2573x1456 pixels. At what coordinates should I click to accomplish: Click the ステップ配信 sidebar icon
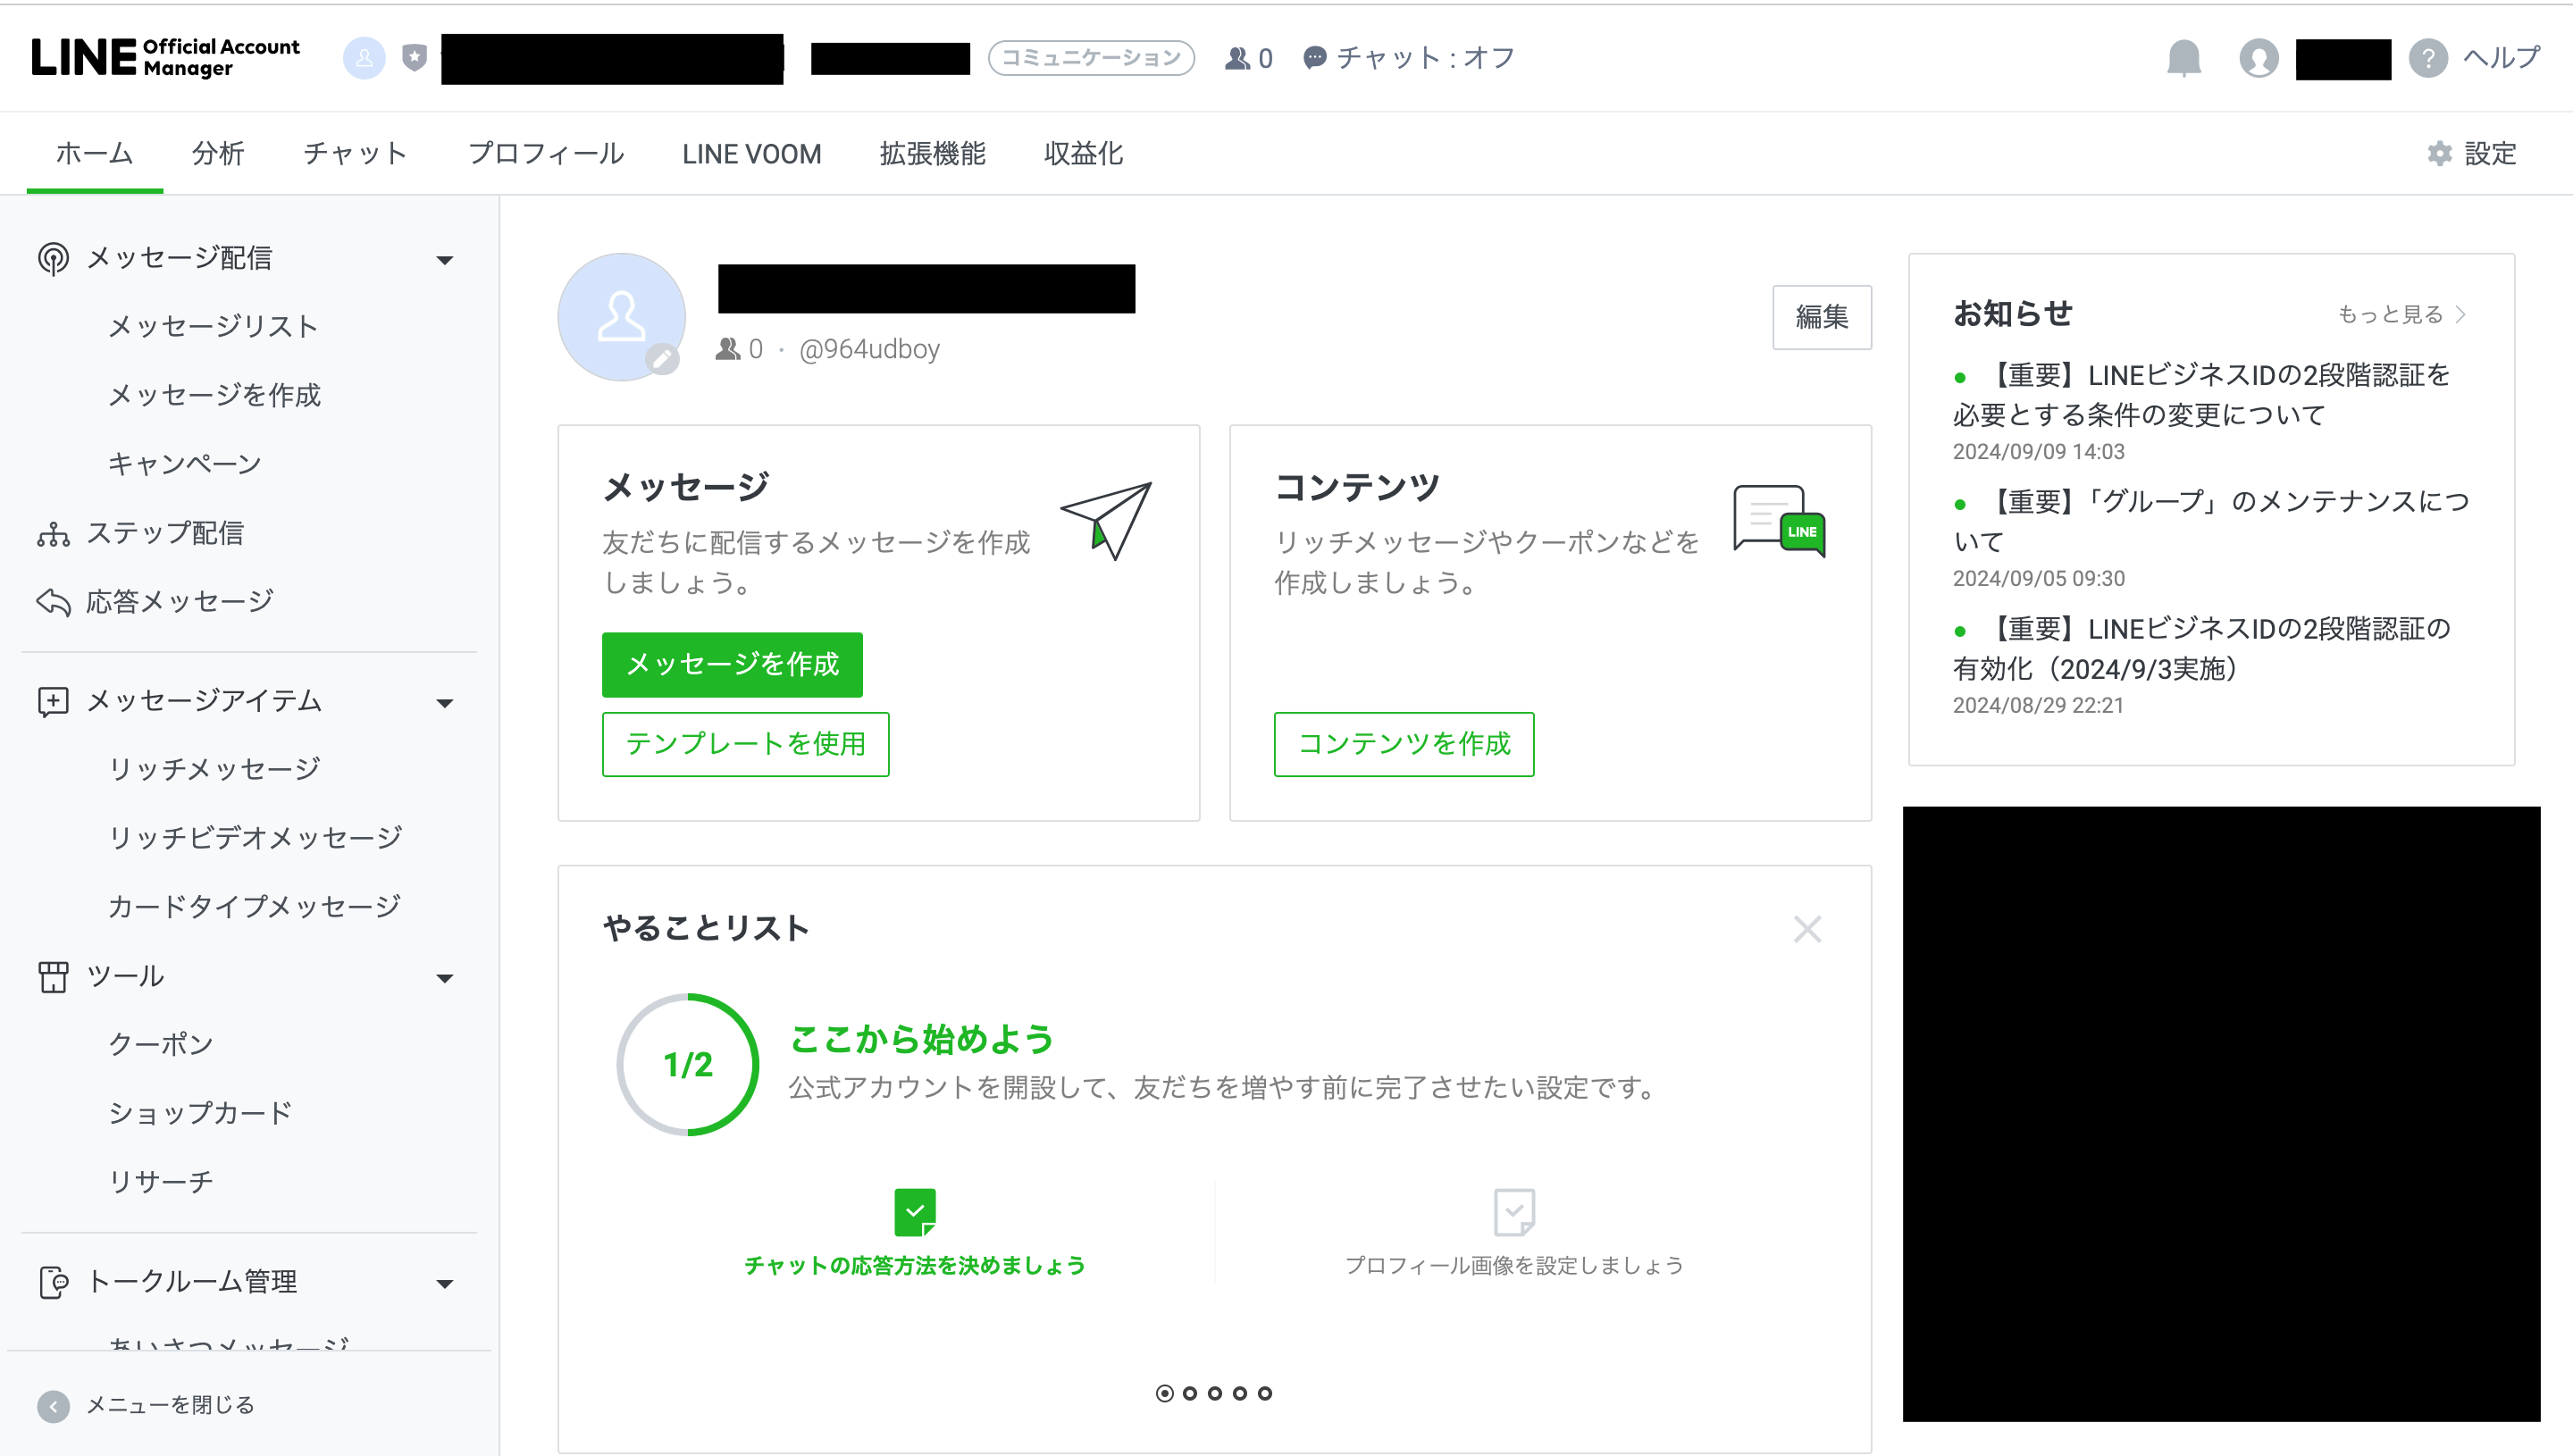click(53, 534)
